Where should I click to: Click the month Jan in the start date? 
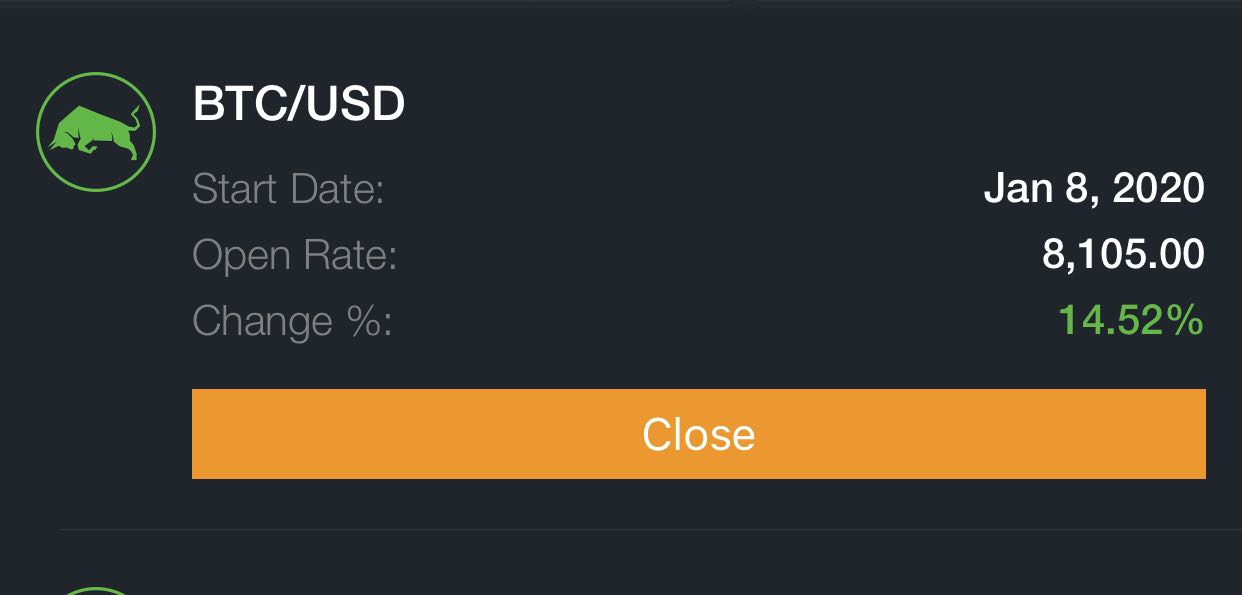[1020, 188]
